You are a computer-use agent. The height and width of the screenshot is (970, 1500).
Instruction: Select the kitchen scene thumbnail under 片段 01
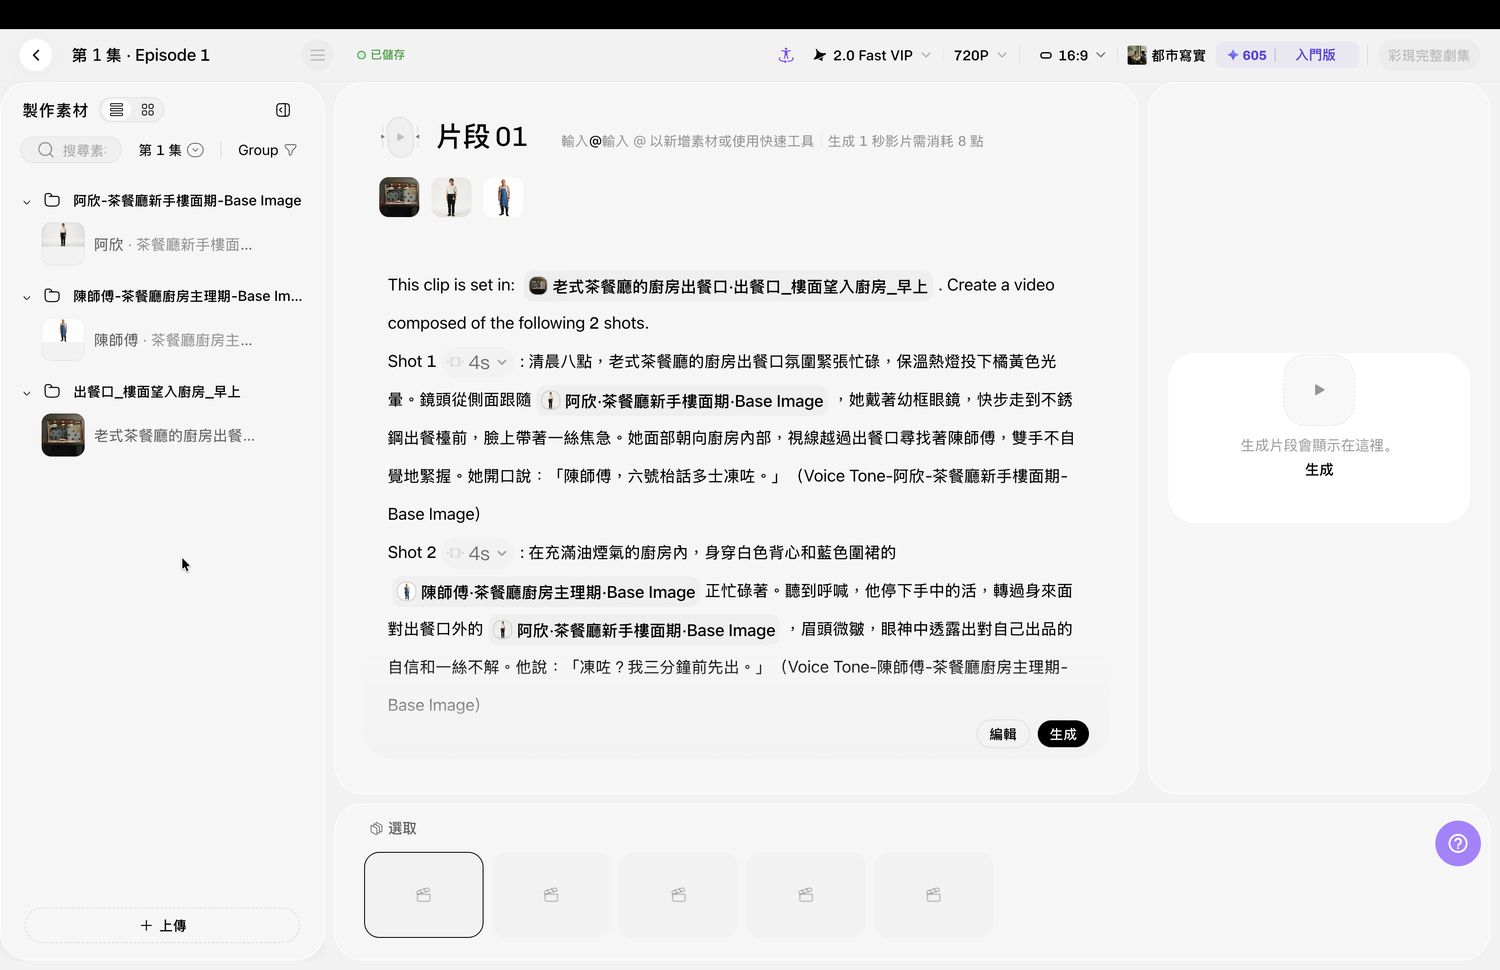[399, 197]
